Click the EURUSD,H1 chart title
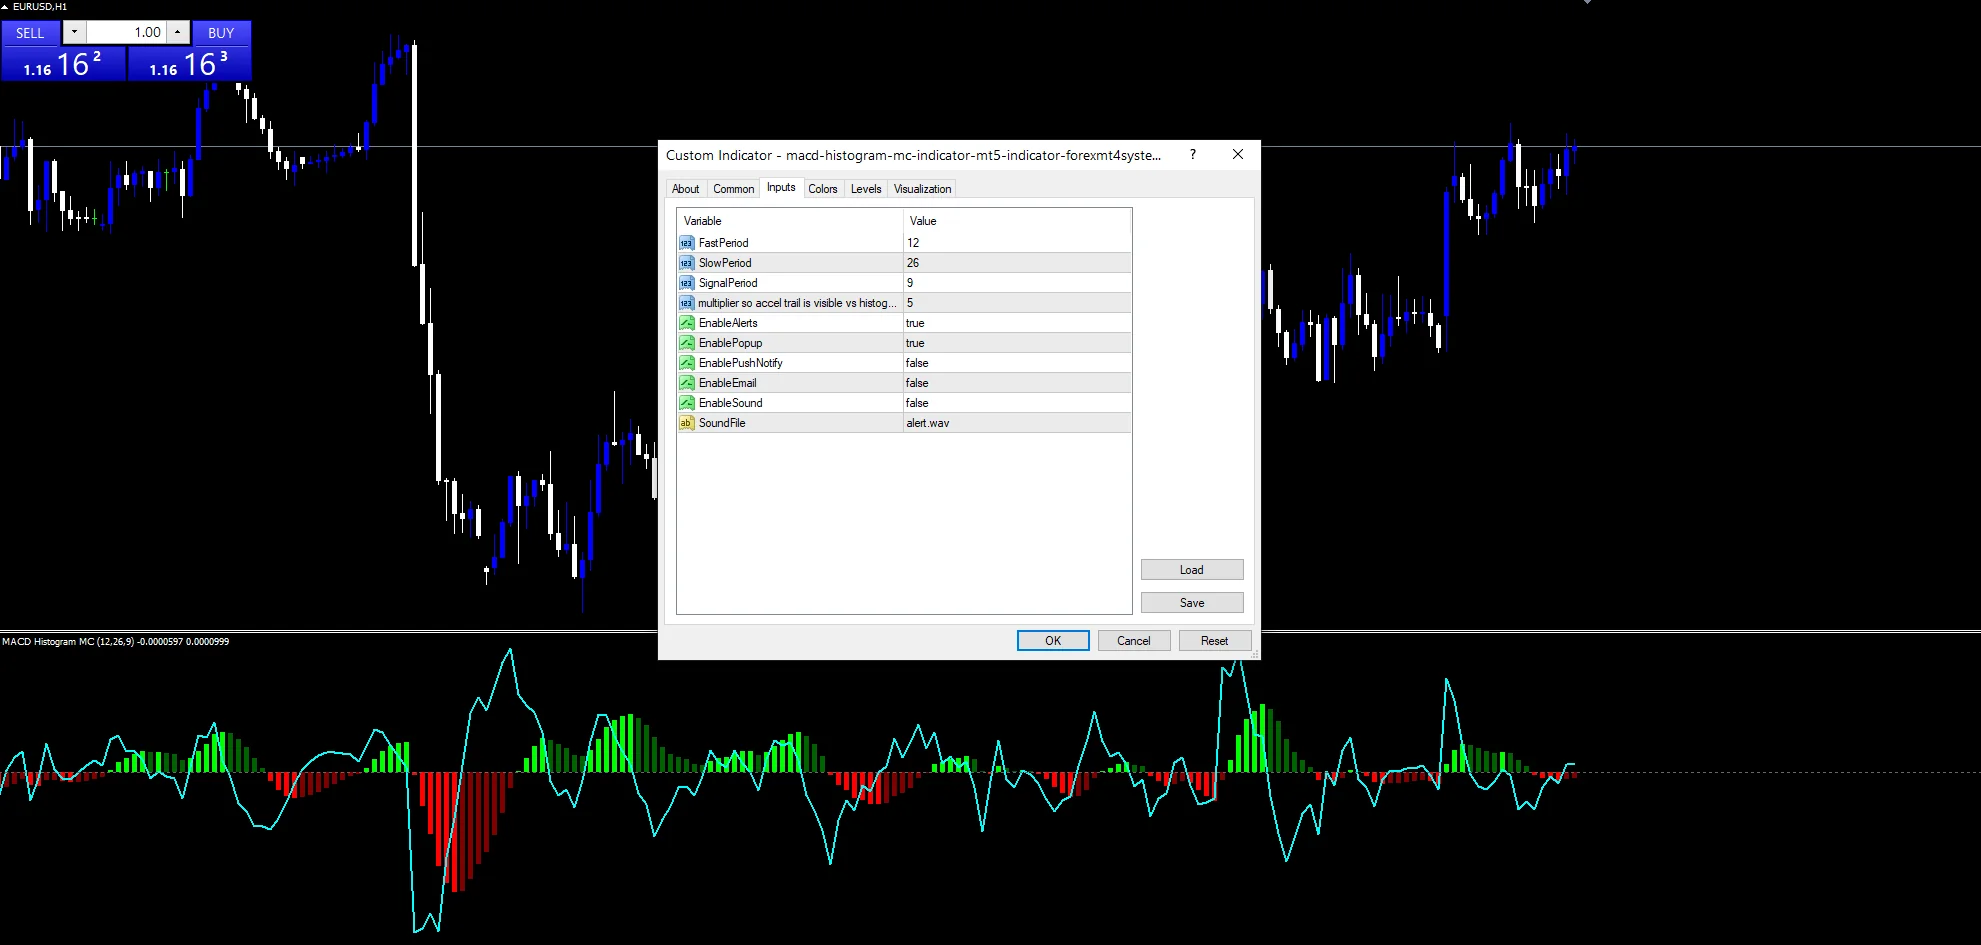Viewport: 1981px width, 945px height. point(40,6)
